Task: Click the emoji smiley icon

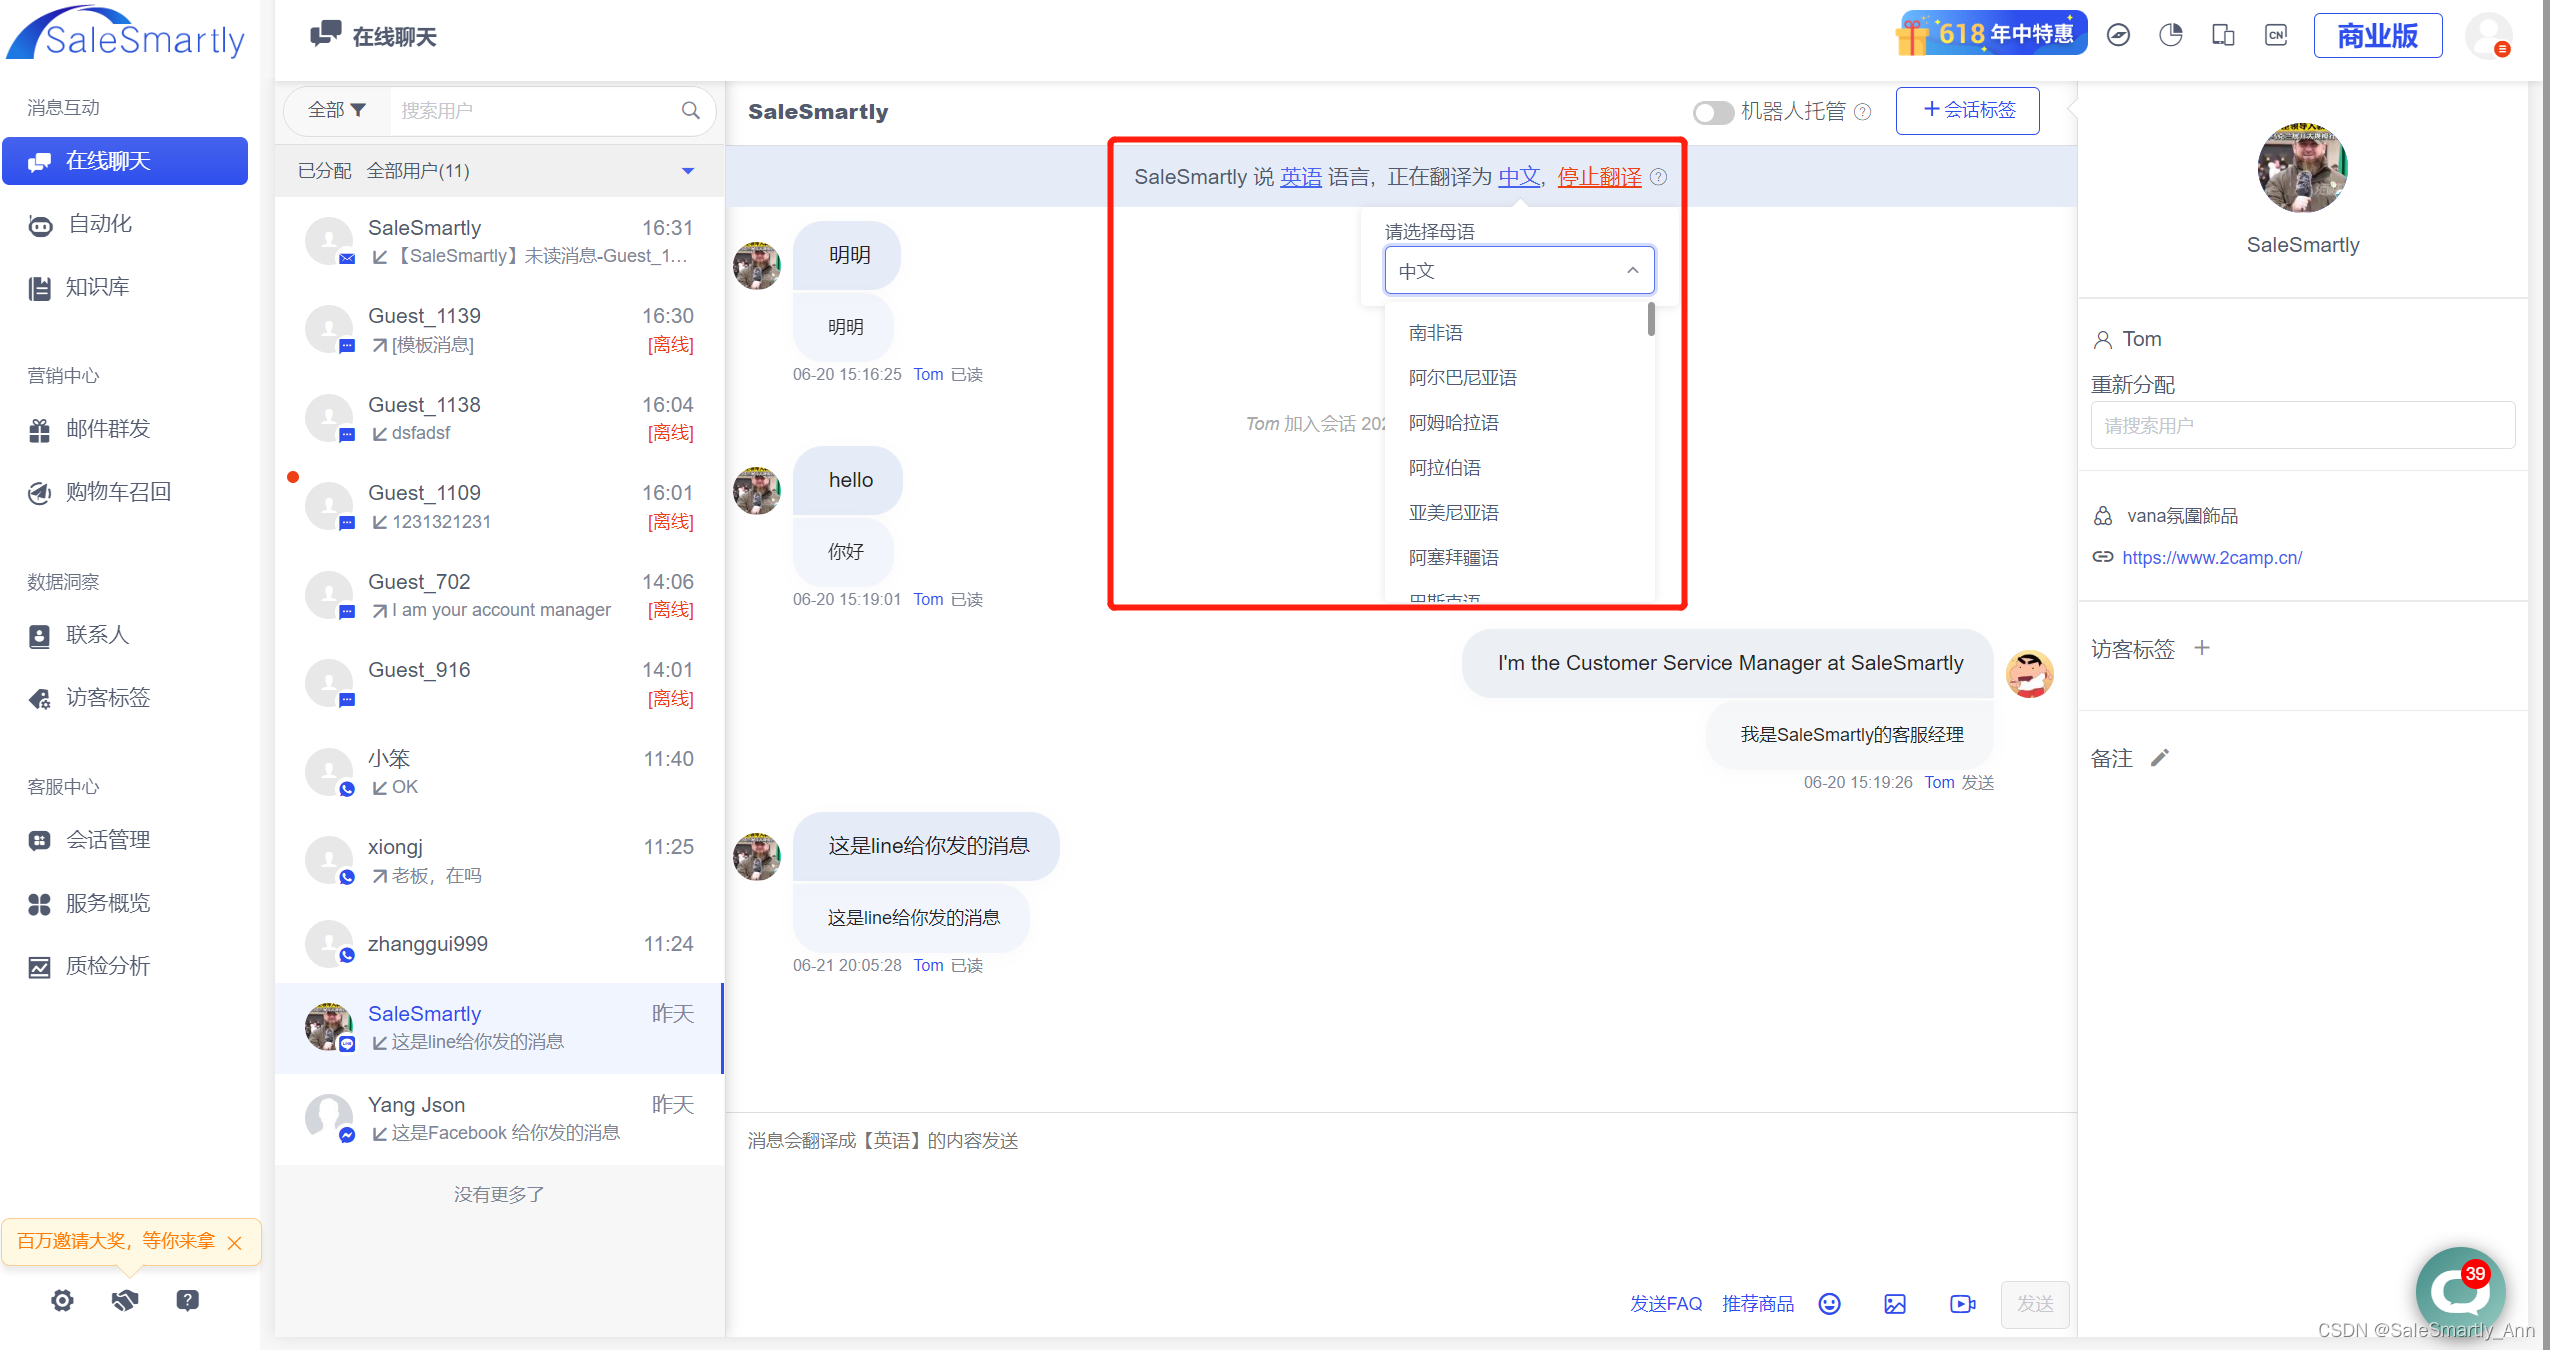Action: pos(1829,1303)
